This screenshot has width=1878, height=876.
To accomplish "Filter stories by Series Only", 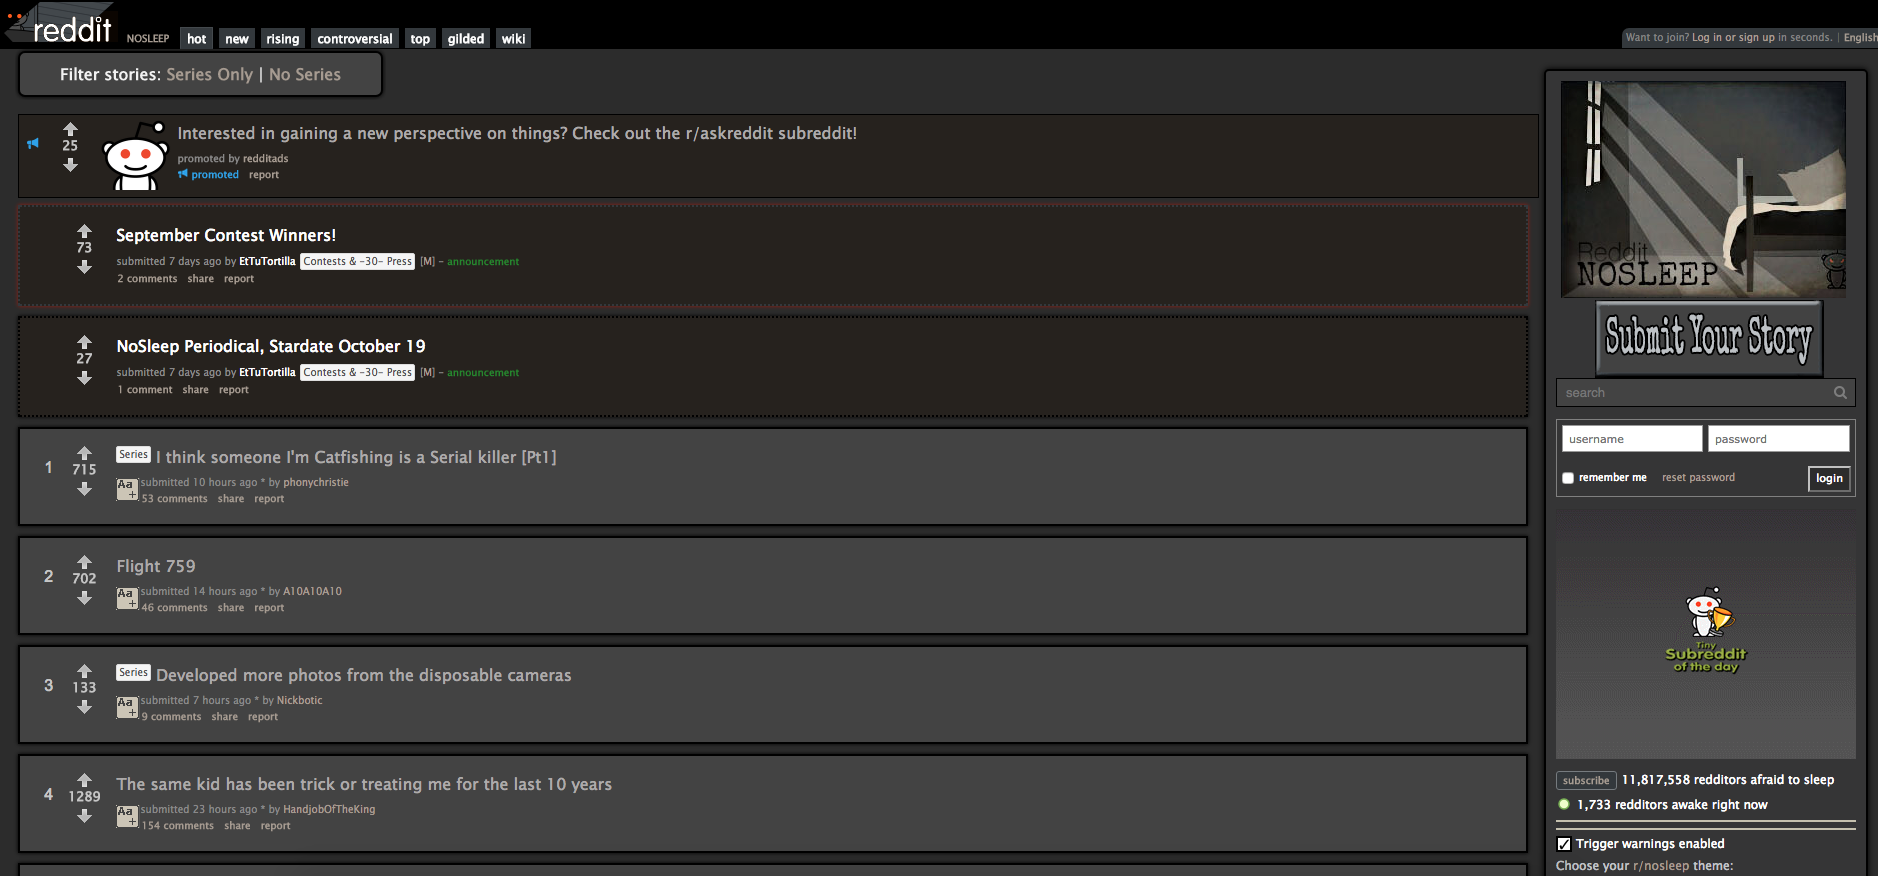I will point(209,75).
